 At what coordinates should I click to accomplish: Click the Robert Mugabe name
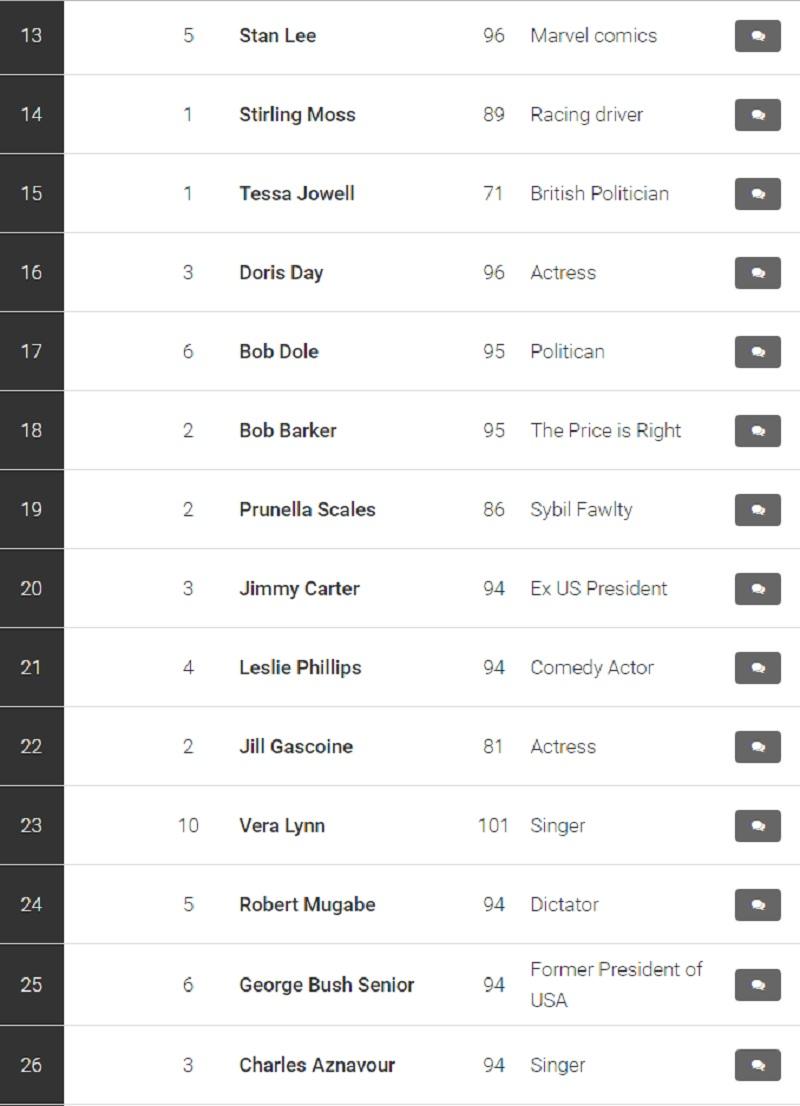pyautogui.click(x=307, y=905)
